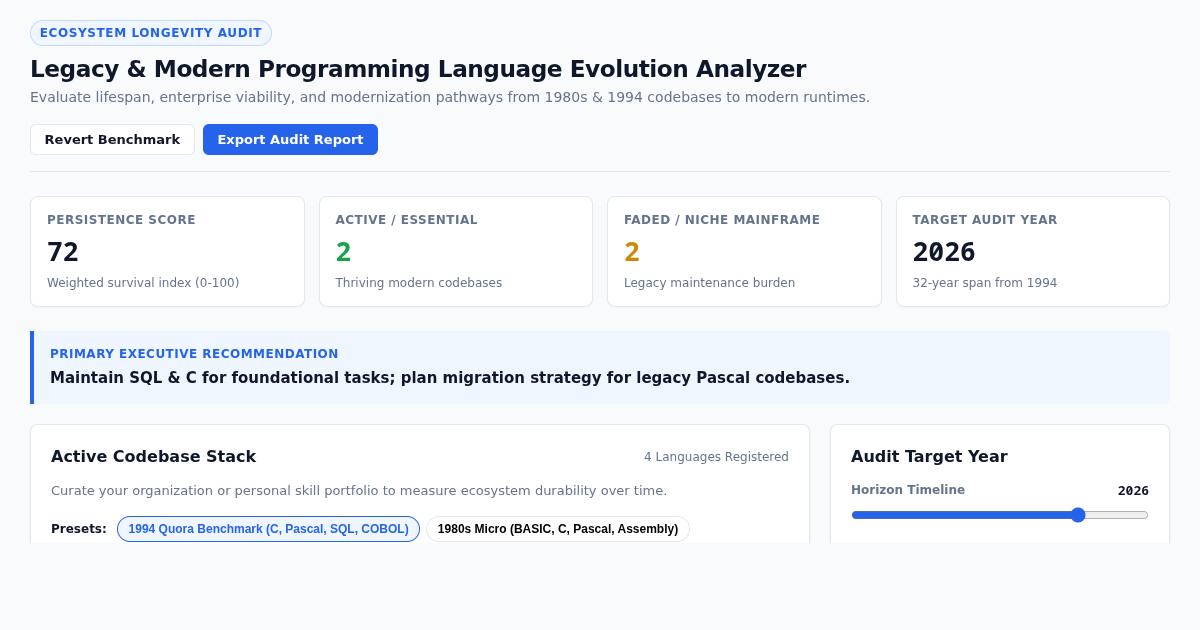Viewport: 1200px width, 630px height.
Task: Click the '32-year span from 1994' note
Action: (x=985, y=283)
